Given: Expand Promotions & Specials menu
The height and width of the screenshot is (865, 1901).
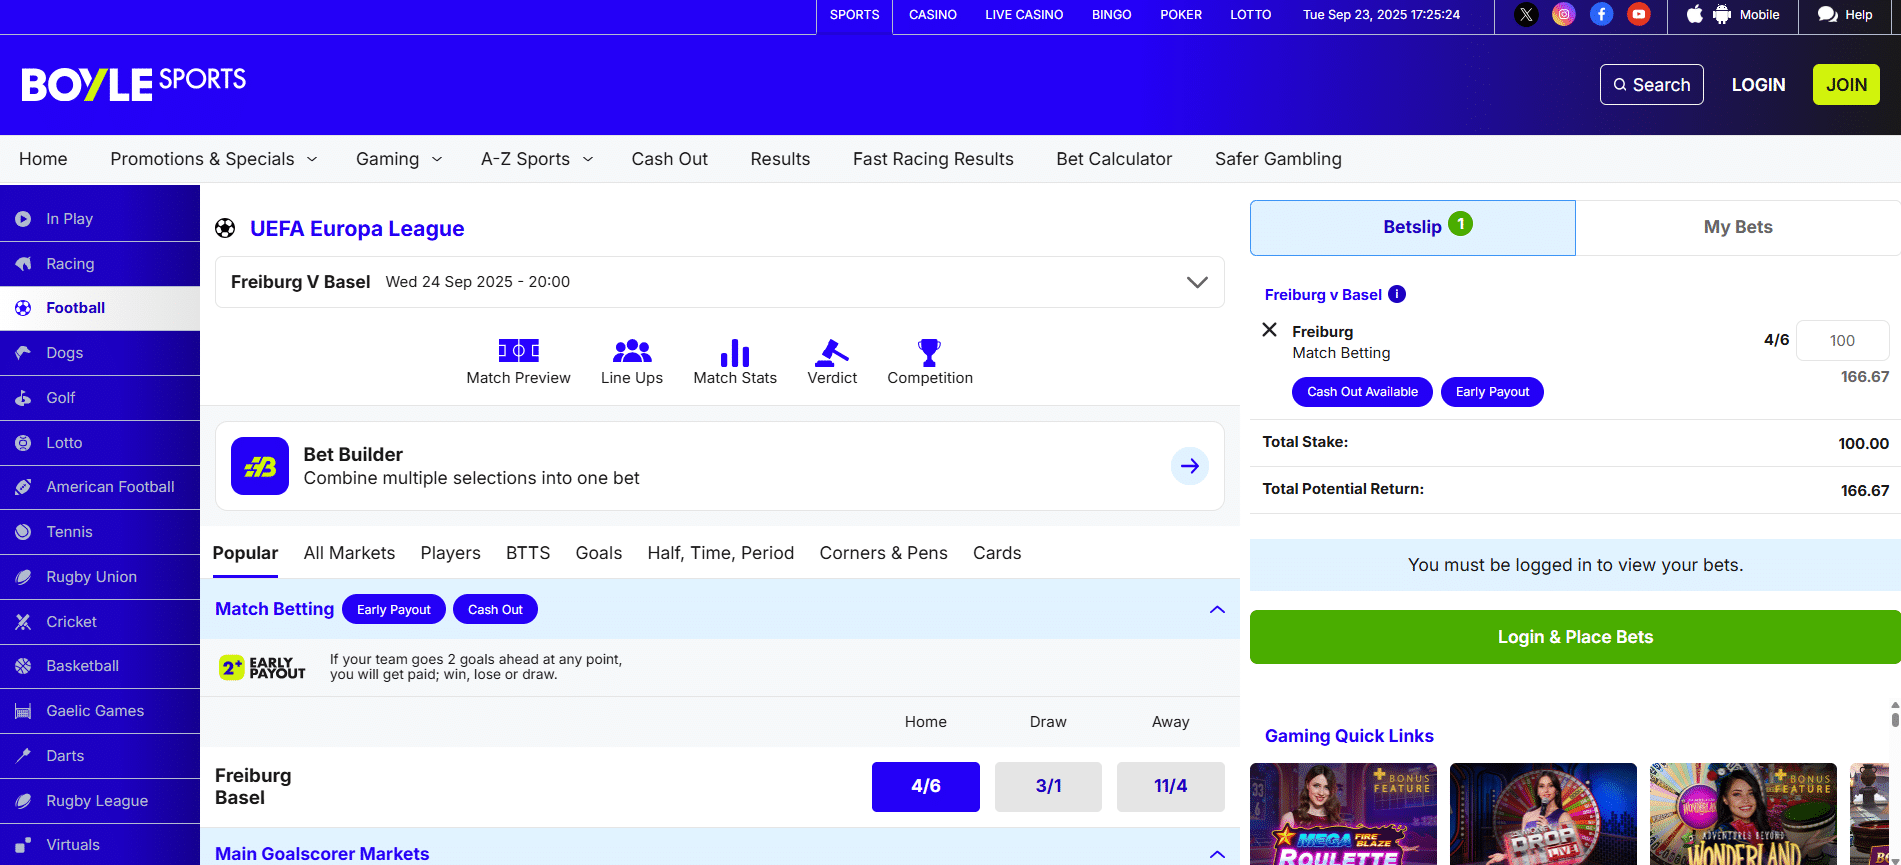Looking at the screenshot, I should click(x=312, y=159).
